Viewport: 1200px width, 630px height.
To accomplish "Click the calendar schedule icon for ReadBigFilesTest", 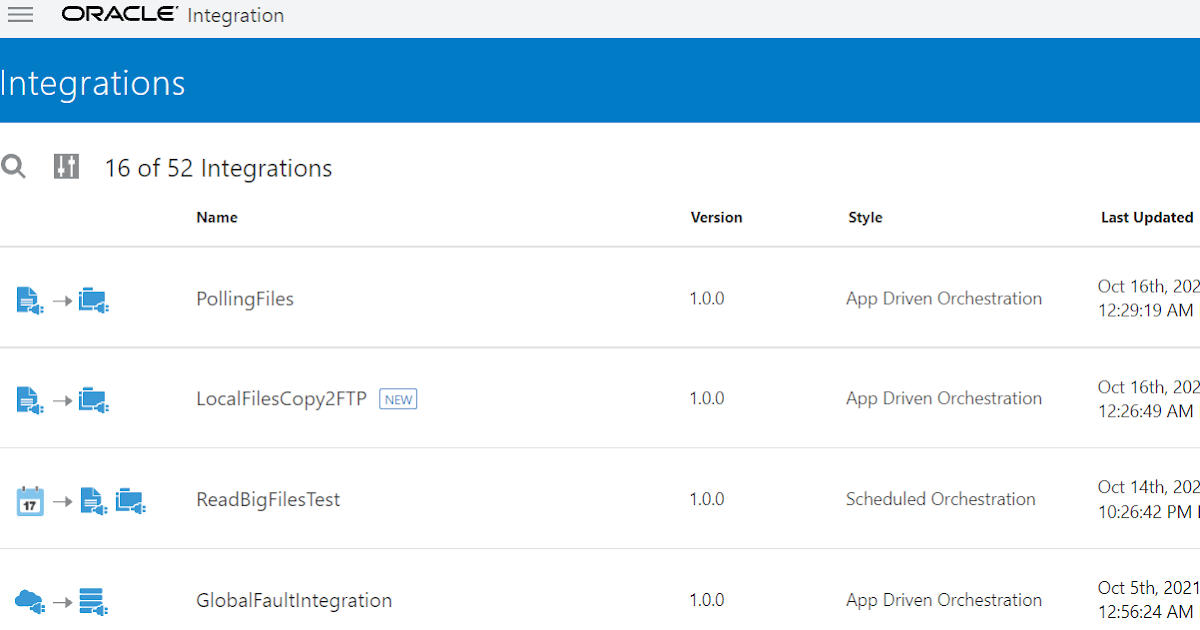I will (x=30, y=499).
